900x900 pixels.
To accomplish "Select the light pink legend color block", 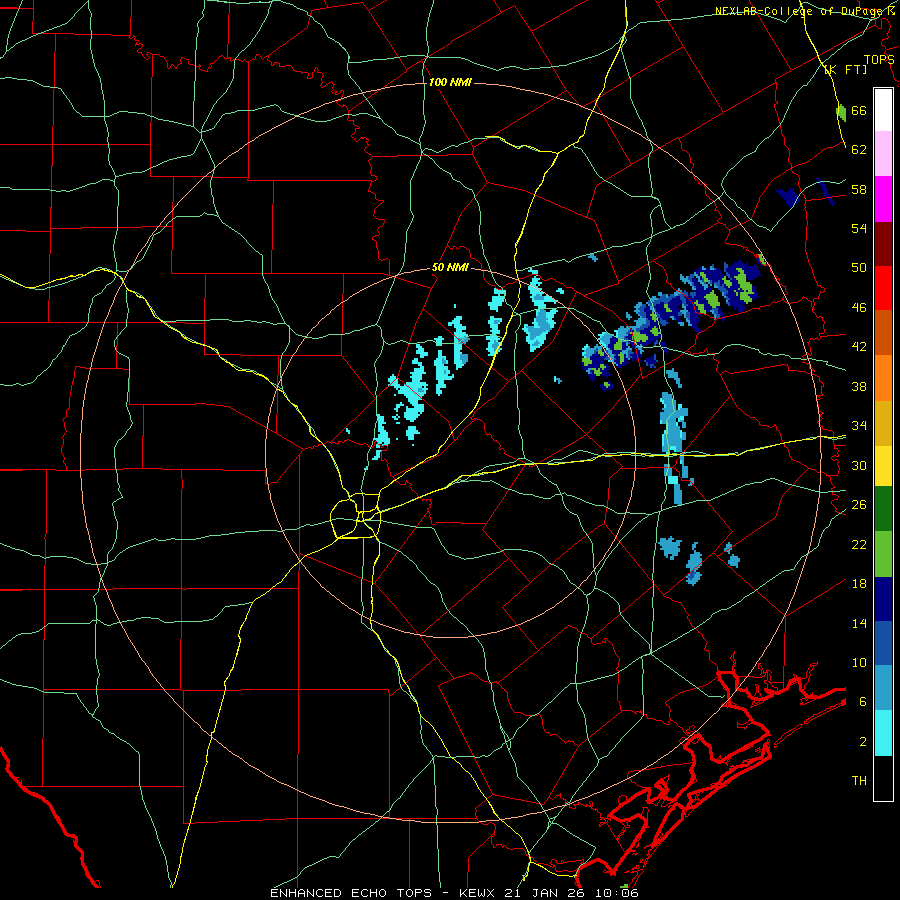I will coord(883,153).
